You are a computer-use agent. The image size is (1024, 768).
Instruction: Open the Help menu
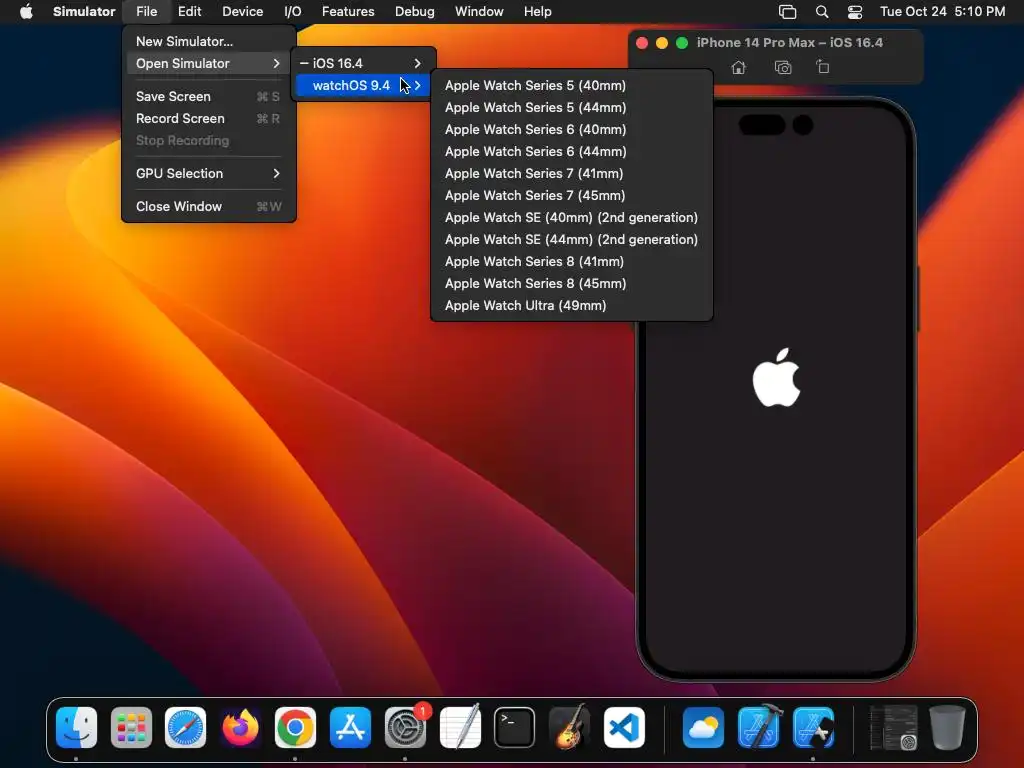(x=537, y=11)
